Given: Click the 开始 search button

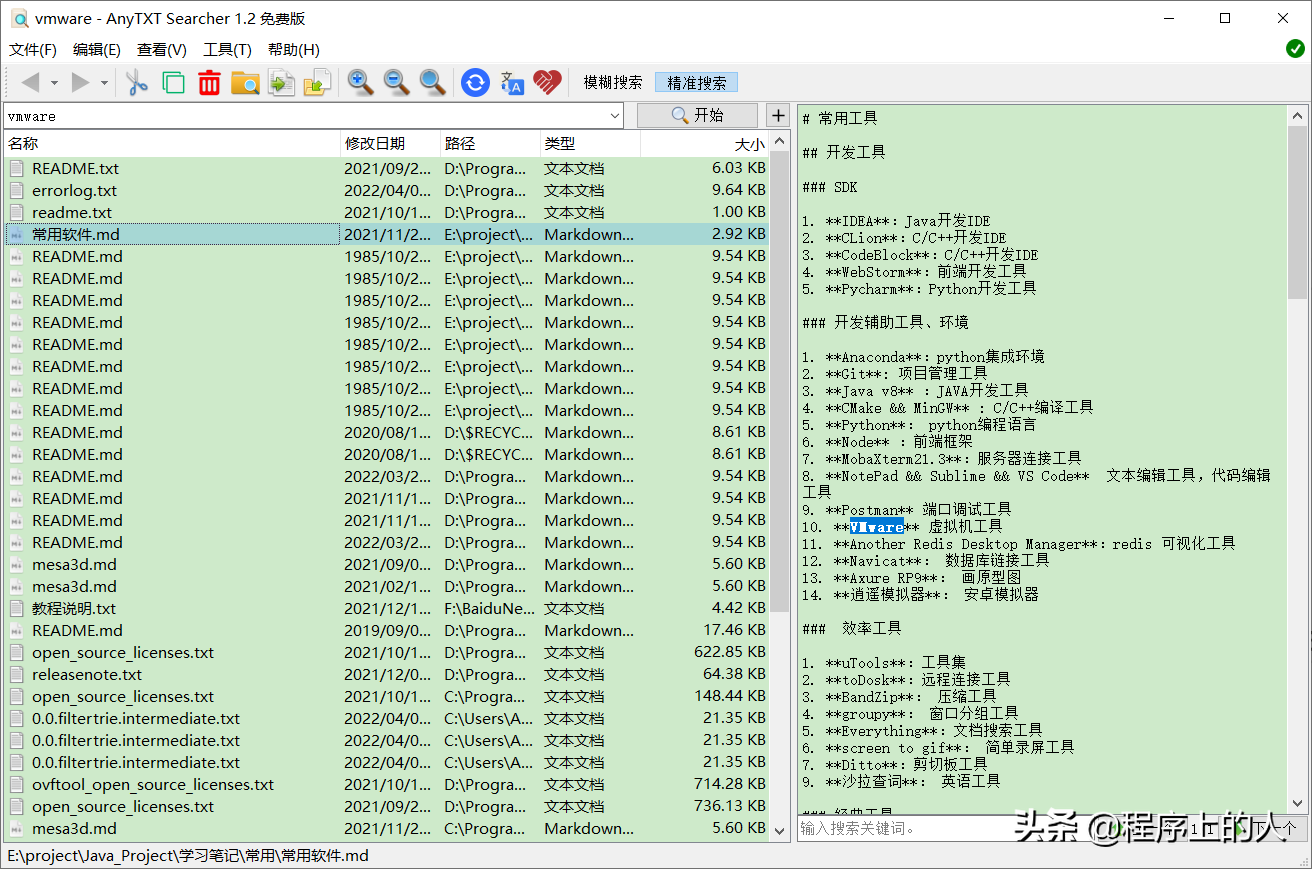Looking at the screenshot, I should pyautogui.click(x=698, y=115).
